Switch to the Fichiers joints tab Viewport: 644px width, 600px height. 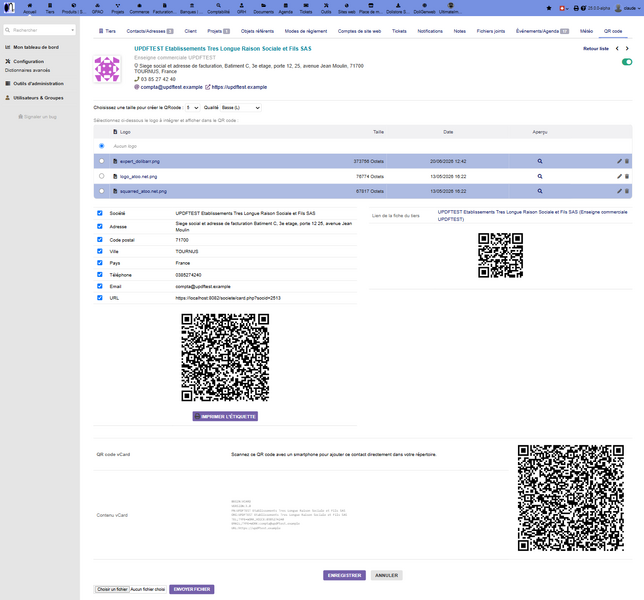coord(490,31)
